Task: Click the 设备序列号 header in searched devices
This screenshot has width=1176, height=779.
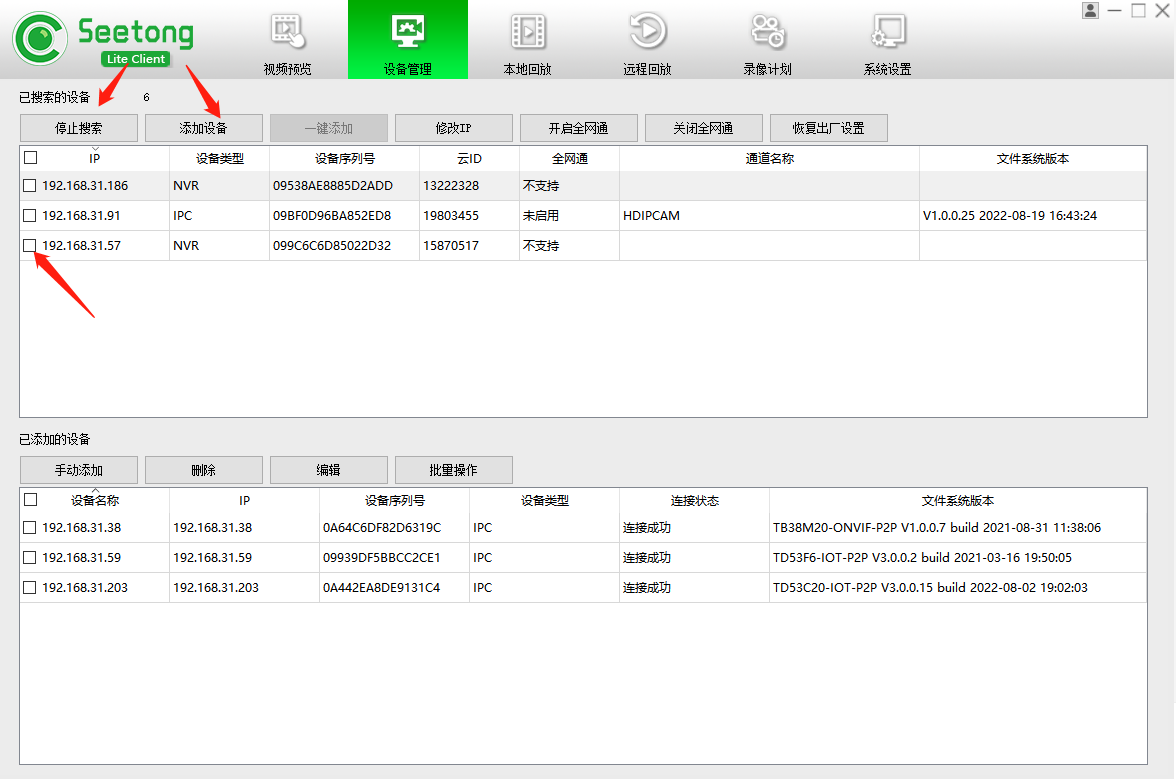Action: (x=344, y=158)
